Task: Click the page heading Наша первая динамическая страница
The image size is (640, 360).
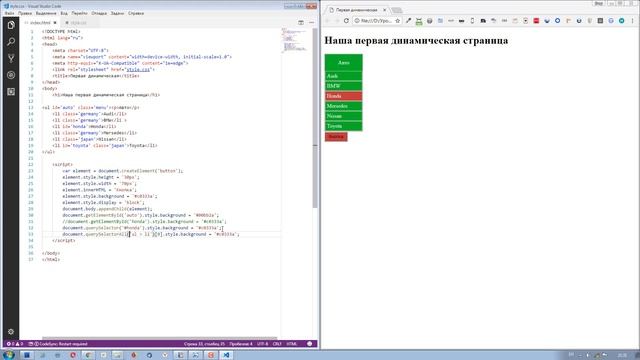Action: pyautogui.click(x=416, y=40)
